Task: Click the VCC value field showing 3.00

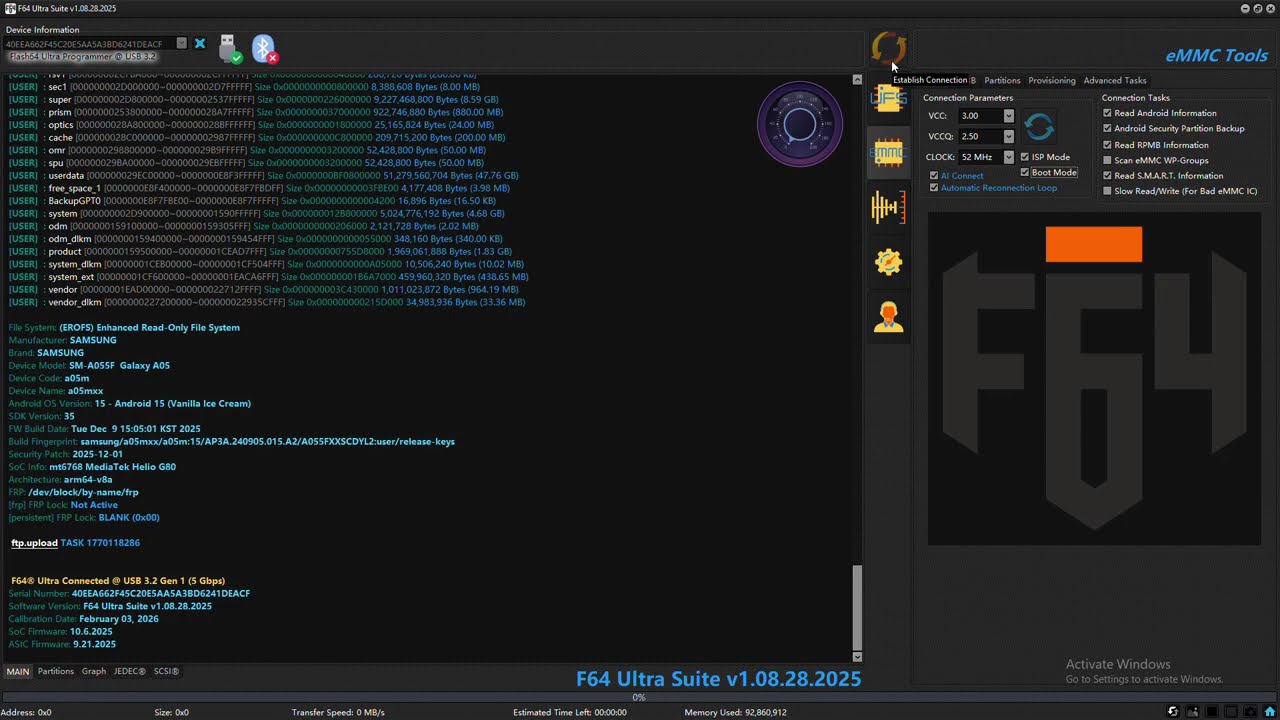Action: pyautogui.click(x=980, y=116)
